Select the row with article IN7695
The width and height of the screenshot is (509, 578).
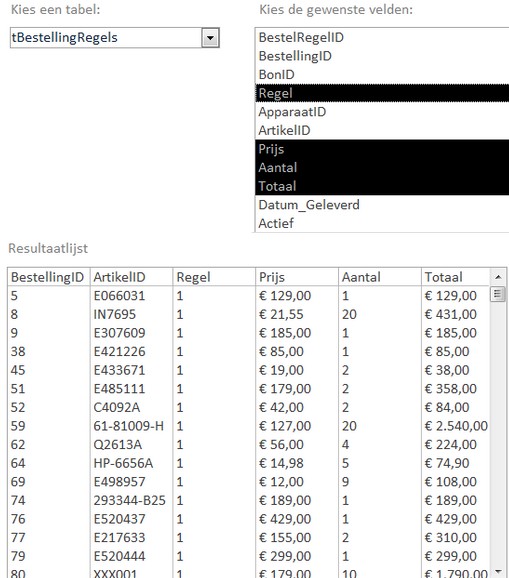249,314
